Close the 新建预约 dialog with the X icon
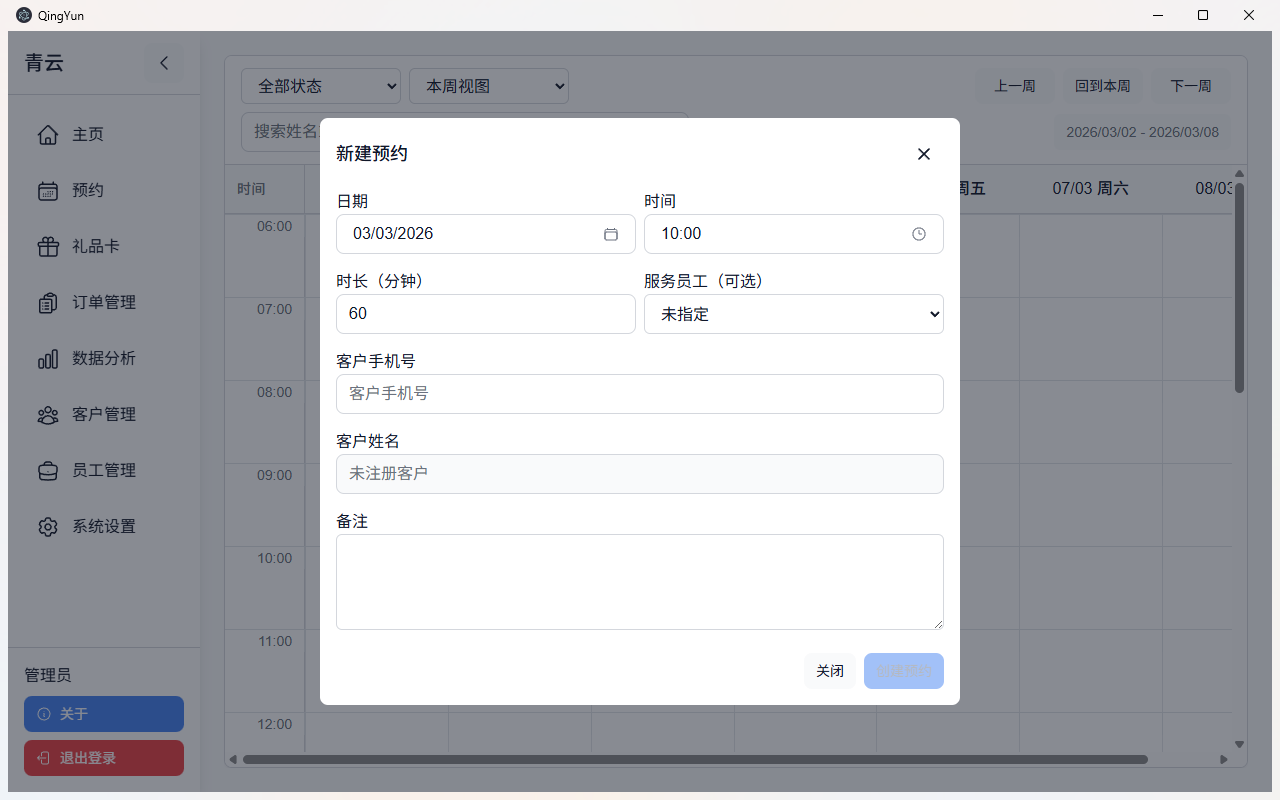The image size is (1280, 800). 924,154
